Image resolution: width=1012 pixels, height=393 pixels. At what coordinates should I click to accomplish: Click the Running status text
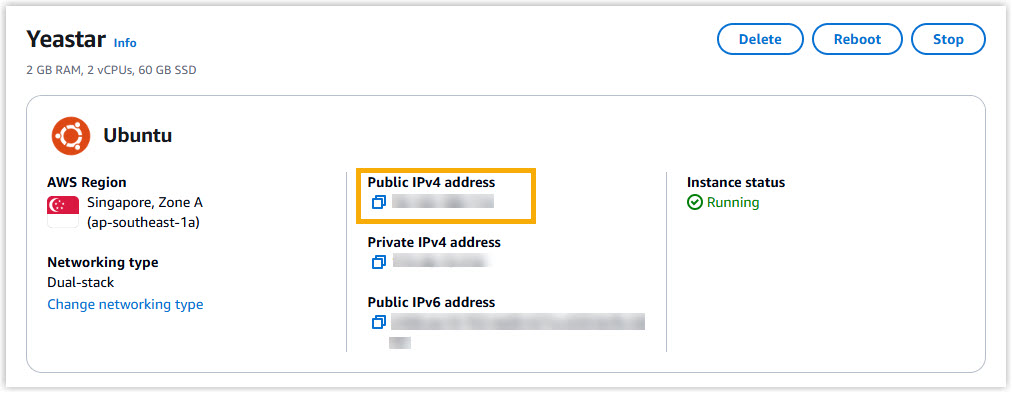733,203
